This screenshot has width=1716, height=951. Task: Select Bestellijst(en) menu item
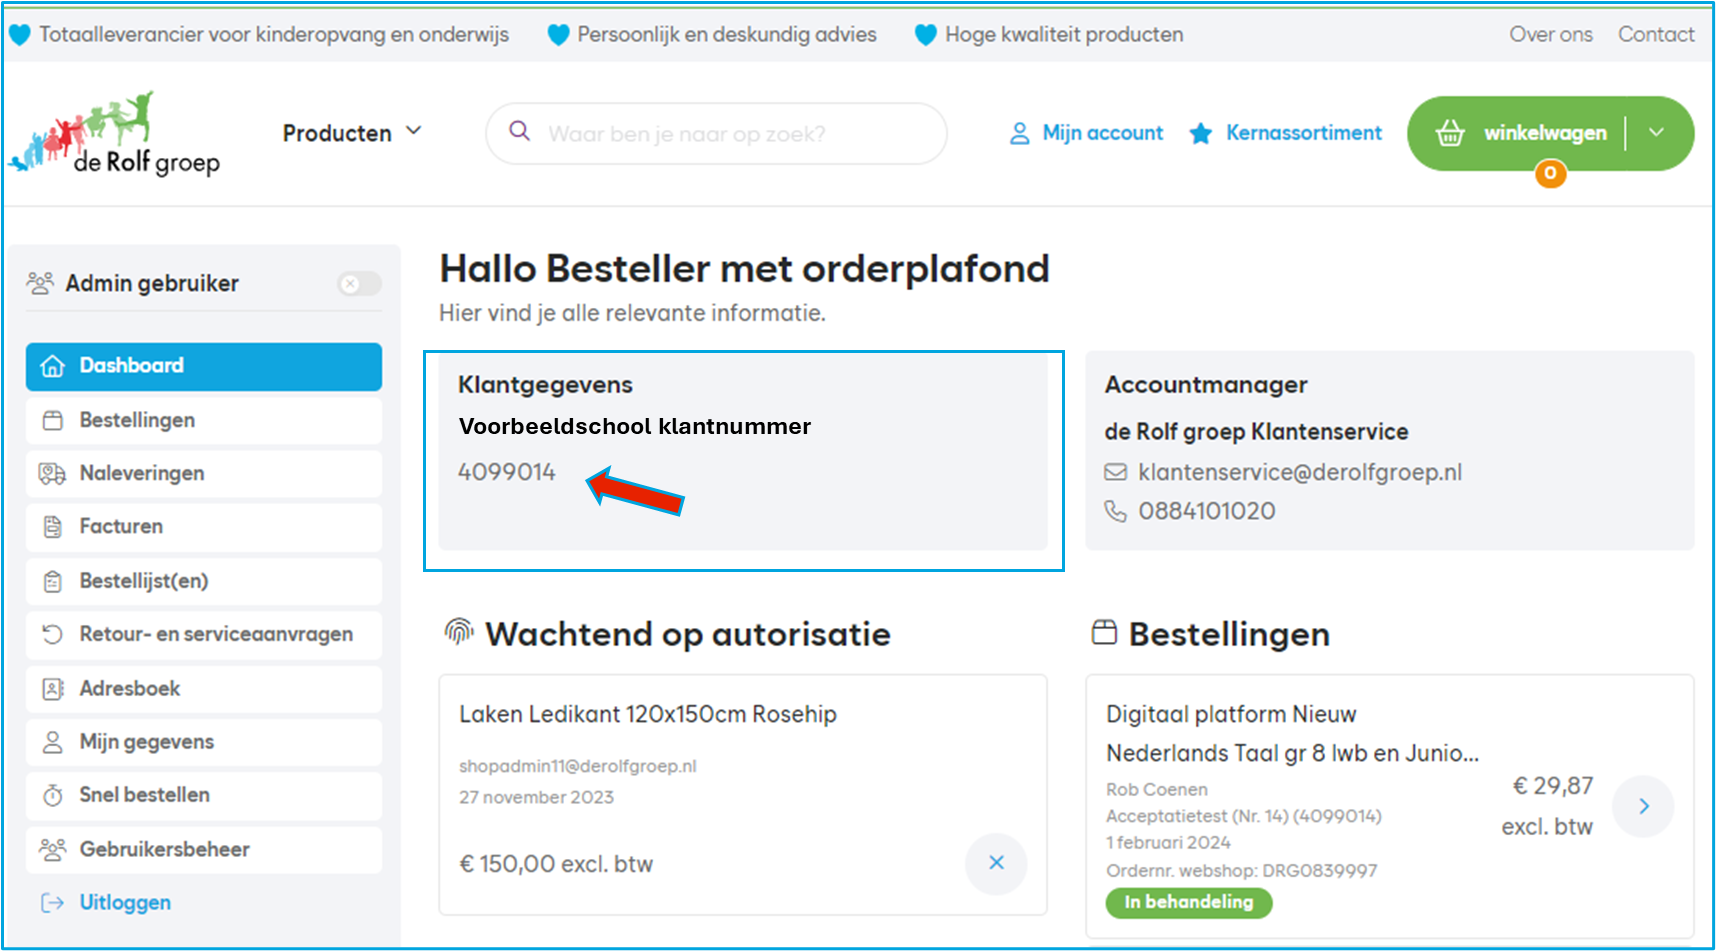[204, 581]
